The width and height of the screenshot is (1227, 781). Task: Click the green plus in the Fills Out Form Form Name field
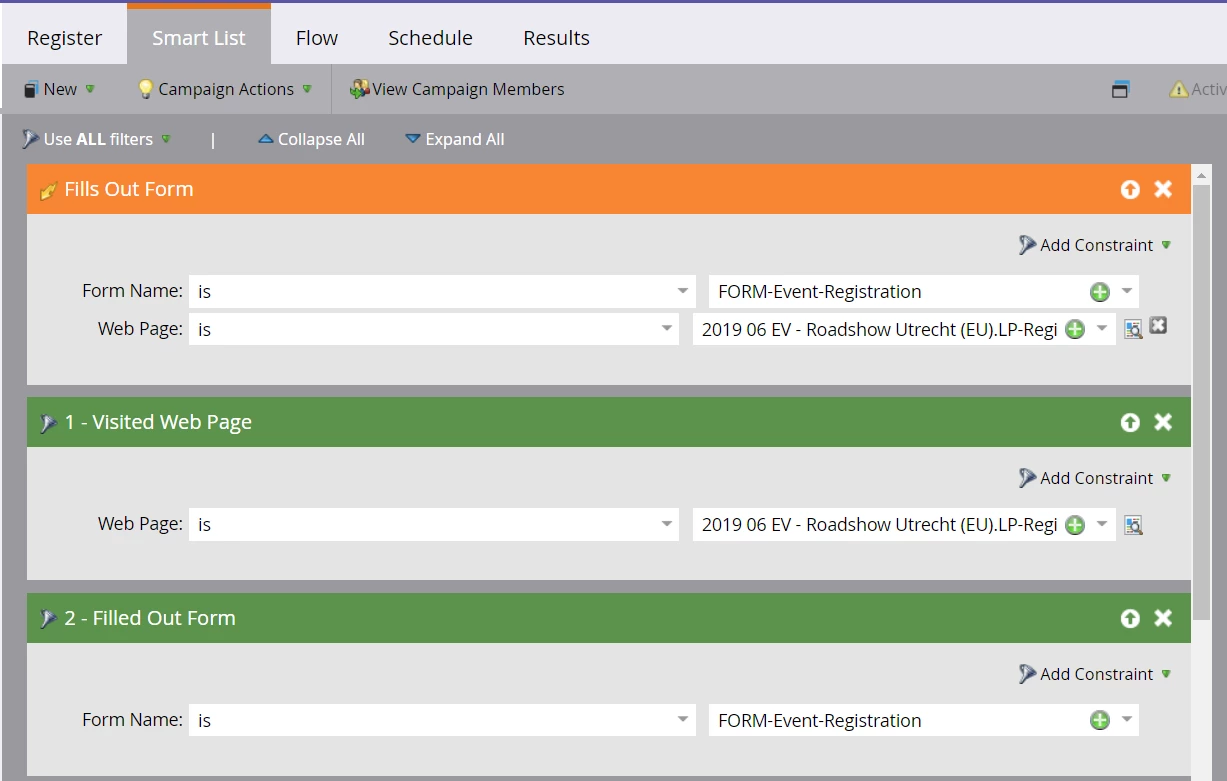click(1100, 292)
